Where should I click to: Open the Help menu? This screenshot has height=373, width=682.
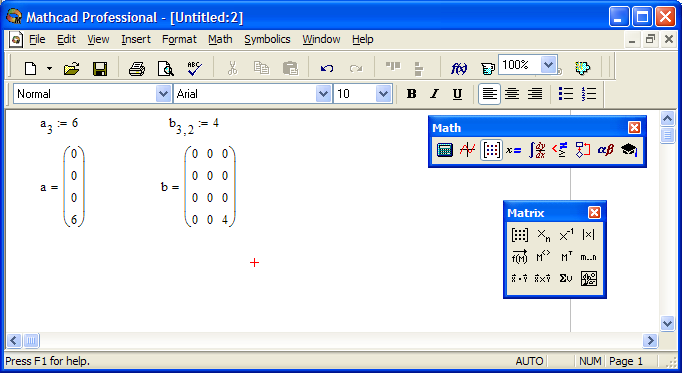[x=363, y=40]
